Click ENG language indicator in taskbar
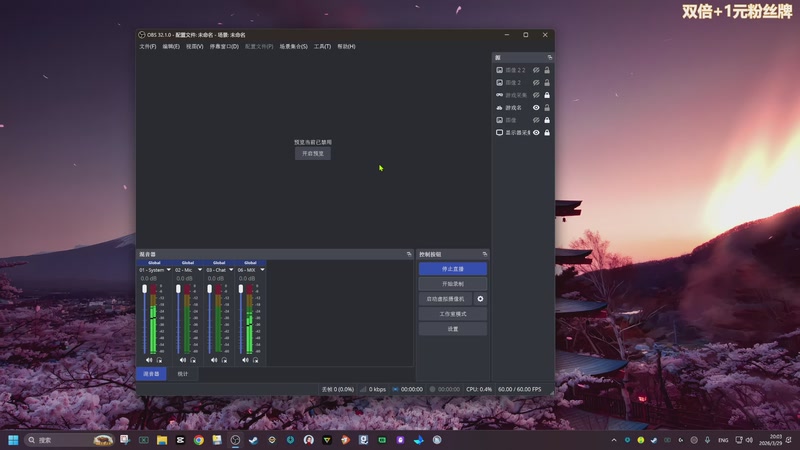 click(723, 440)
